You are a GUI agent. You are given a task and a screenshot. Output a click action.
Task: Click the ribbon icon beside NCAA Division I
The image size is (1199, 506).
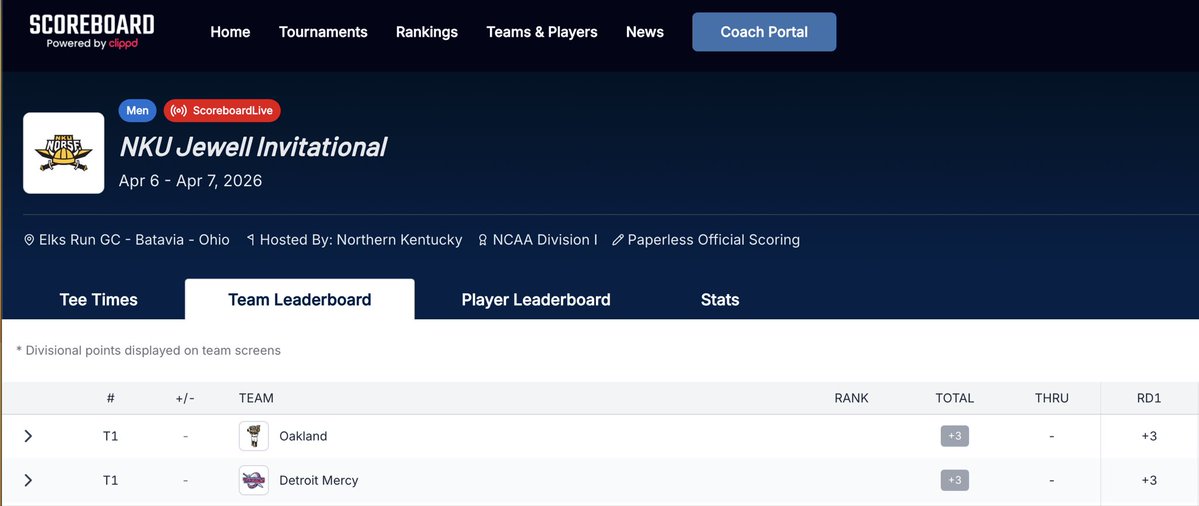tap(483, 240)
